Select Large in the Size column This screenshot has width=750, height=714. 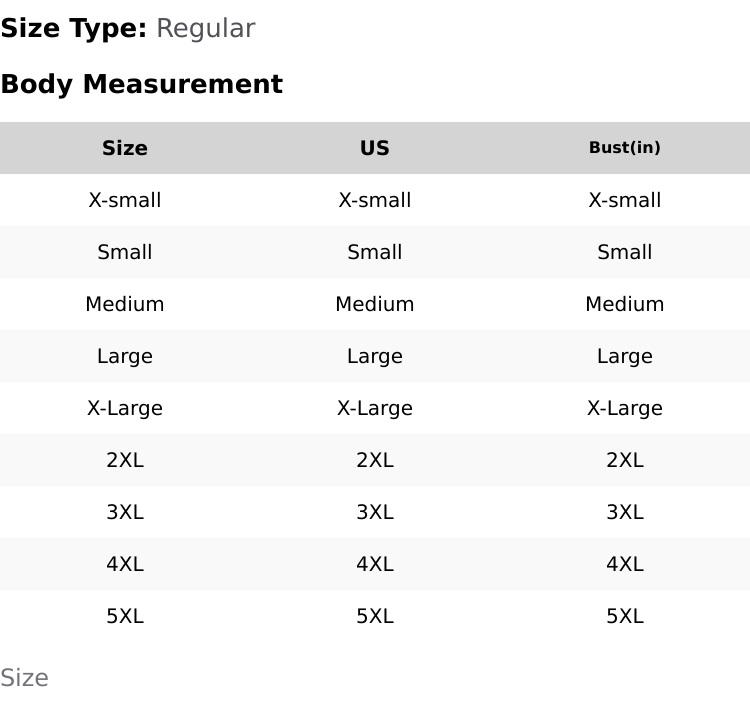tap(125, 356)
